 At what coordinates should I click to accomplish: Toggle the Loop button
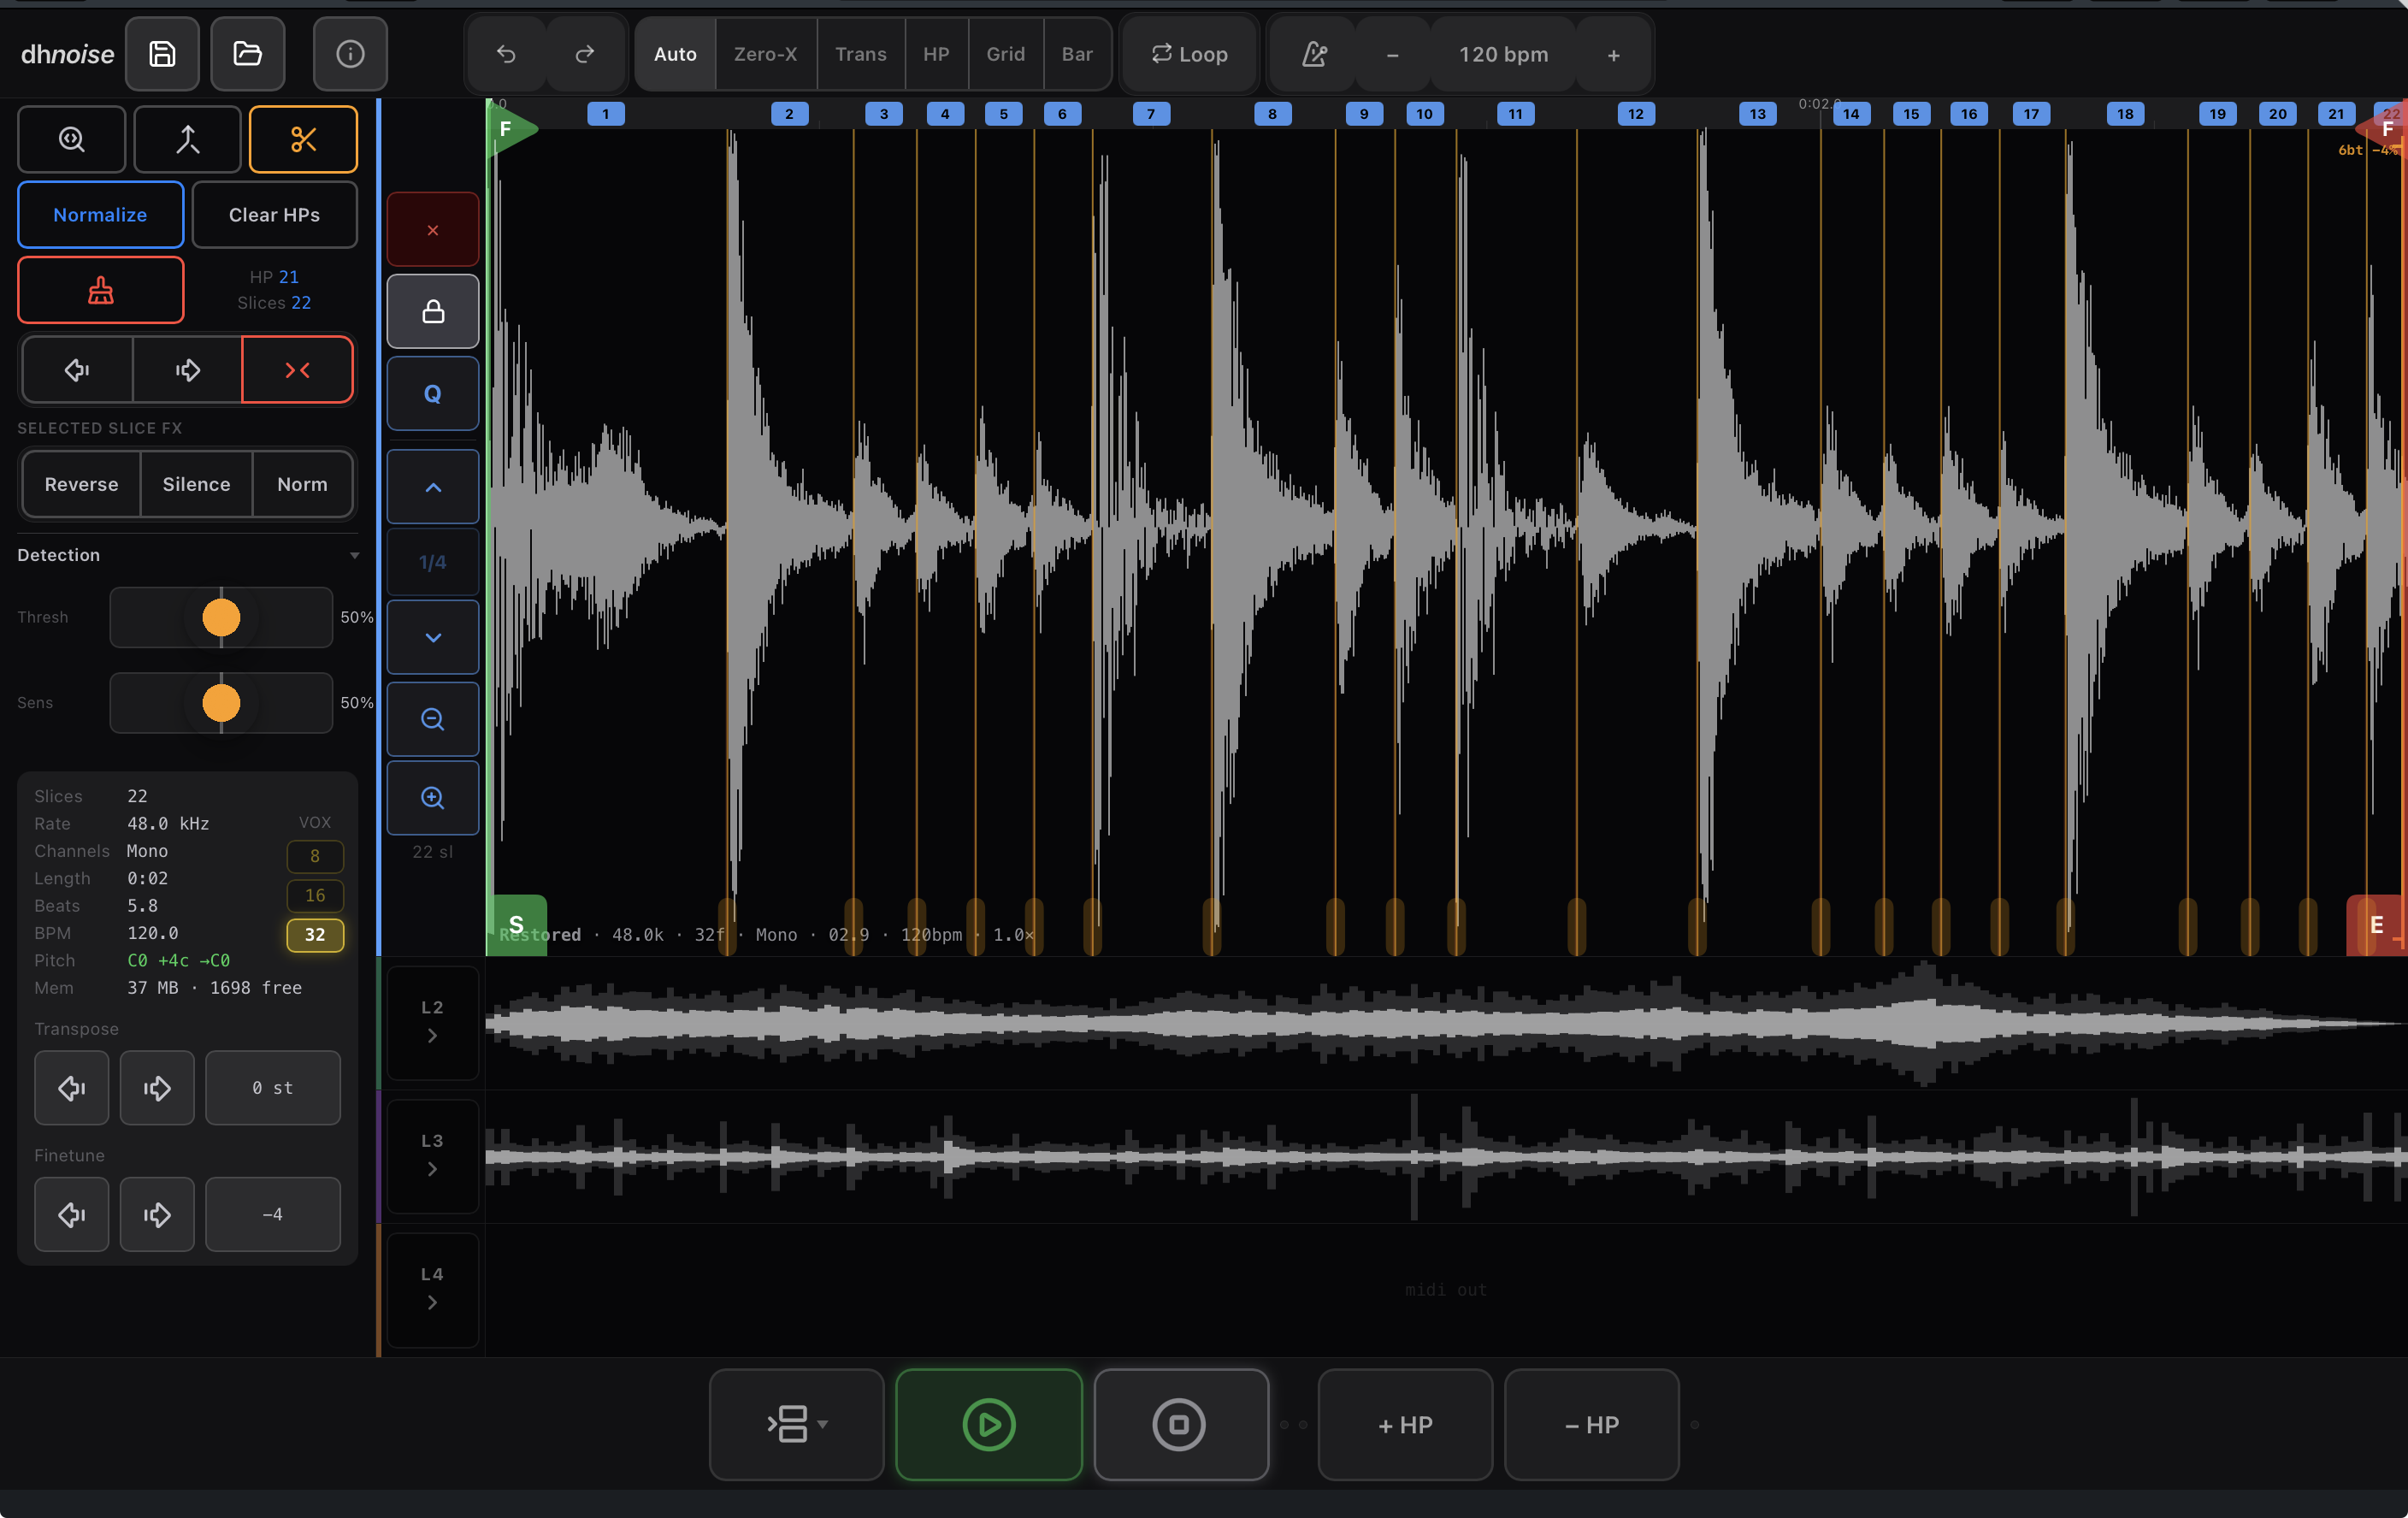click(1189, 54)
